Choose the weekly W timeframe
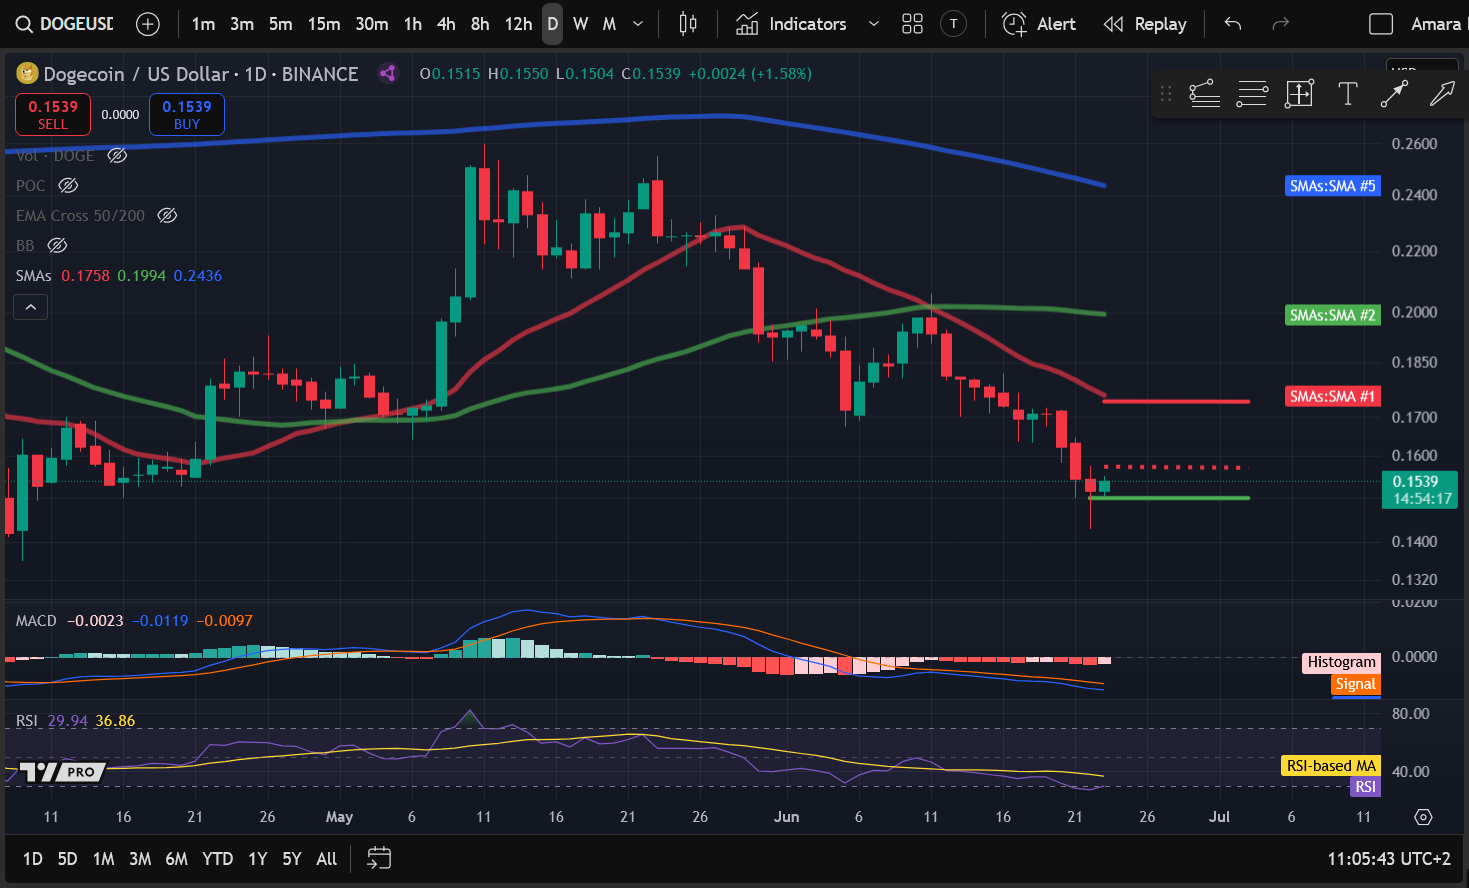Viewport: 1469px width, 888px height. click(x=580, y=24)
